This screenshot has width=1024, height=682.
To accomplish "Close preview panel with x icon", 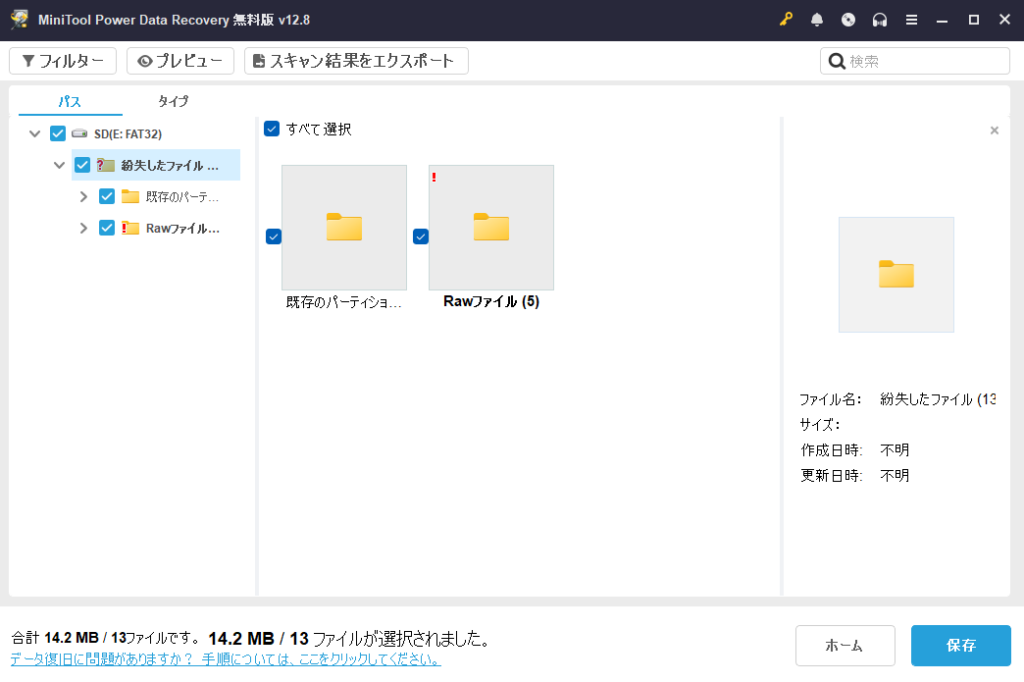I will (994, 130).
